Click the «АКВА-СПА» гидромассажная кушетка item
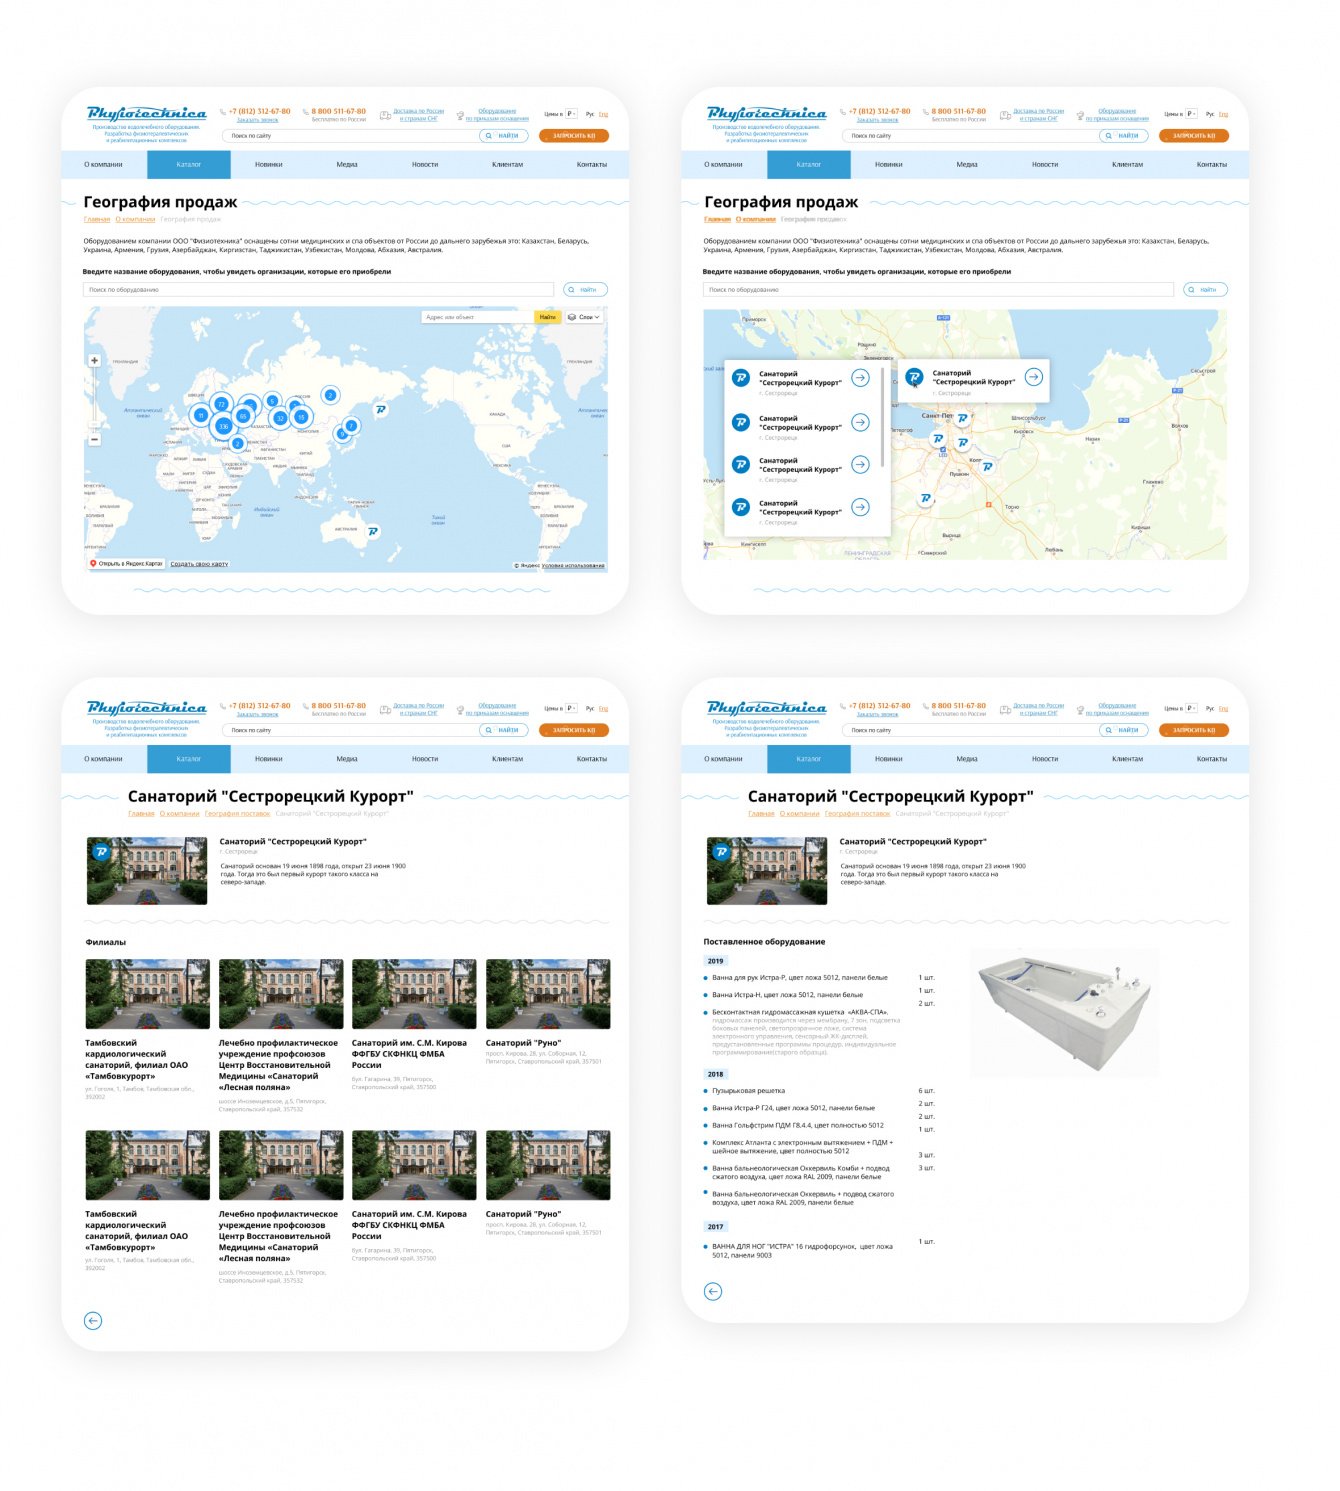Image resolution: width=1340 pixels, height=1491 pixels. 800,1012
